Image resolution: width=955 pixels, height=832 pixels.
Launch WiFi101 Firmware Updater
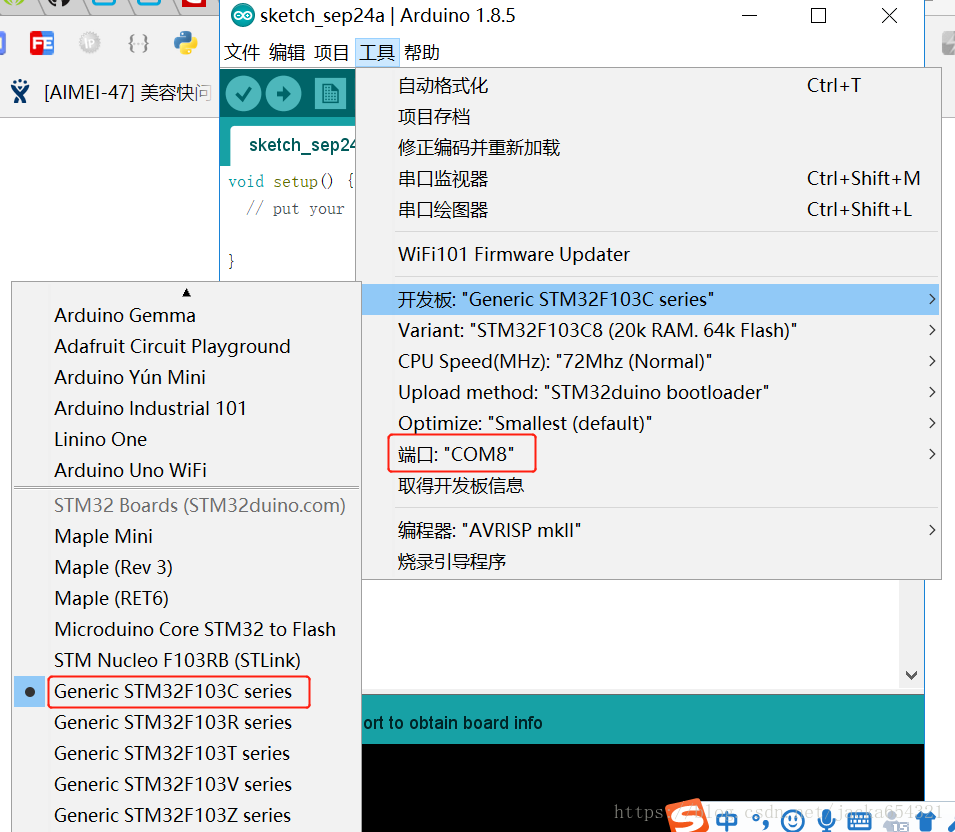(649, 254)
